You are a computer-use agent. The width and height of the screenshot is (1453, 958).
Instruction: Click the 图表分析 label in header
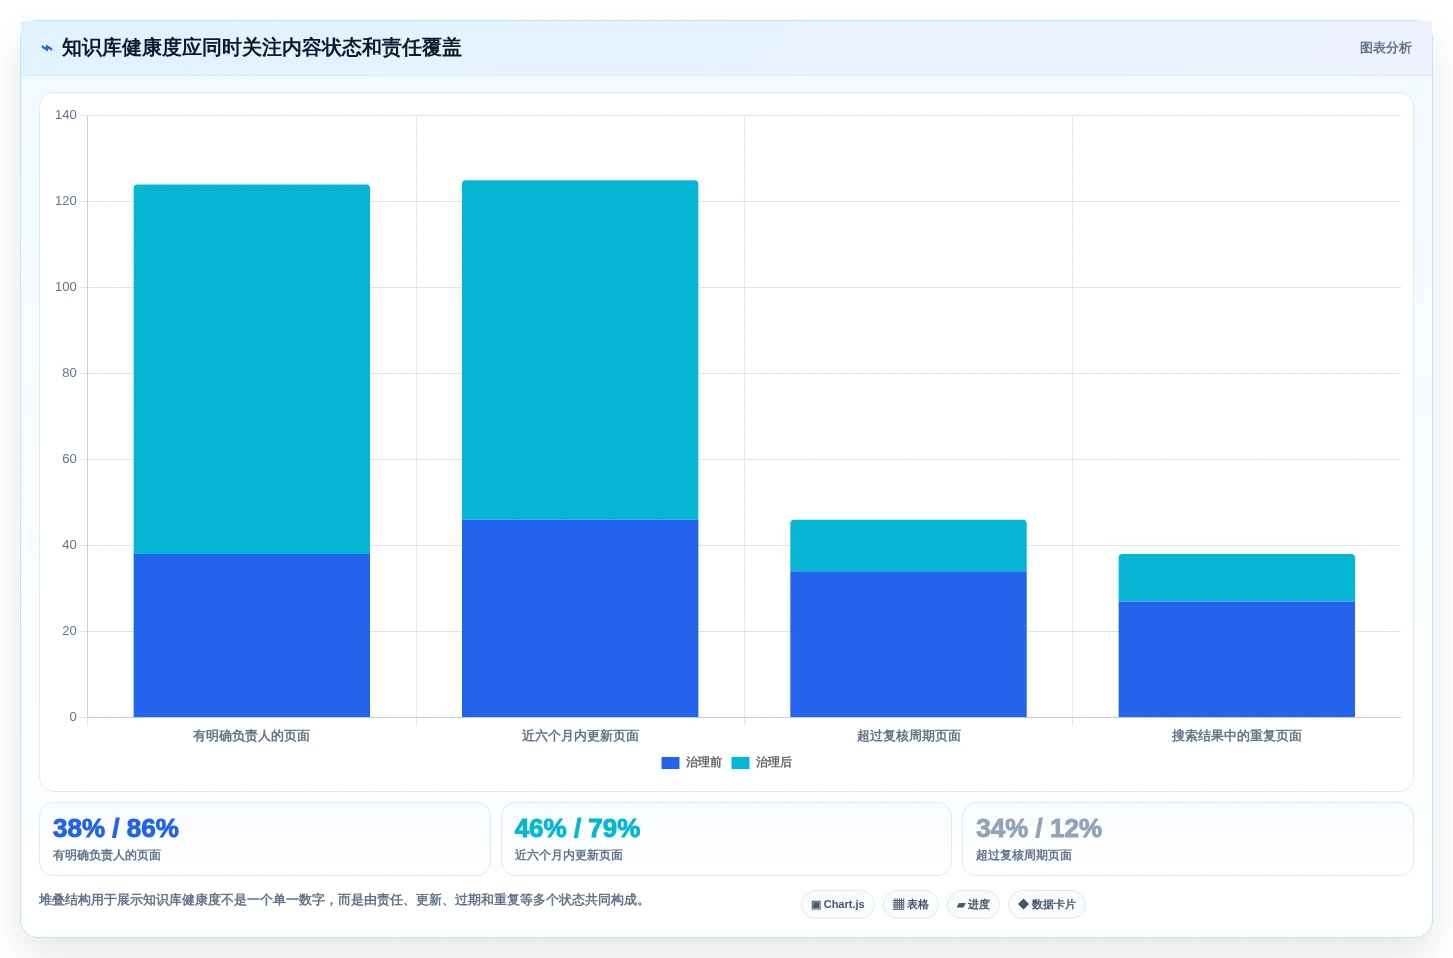(1385, 48)
